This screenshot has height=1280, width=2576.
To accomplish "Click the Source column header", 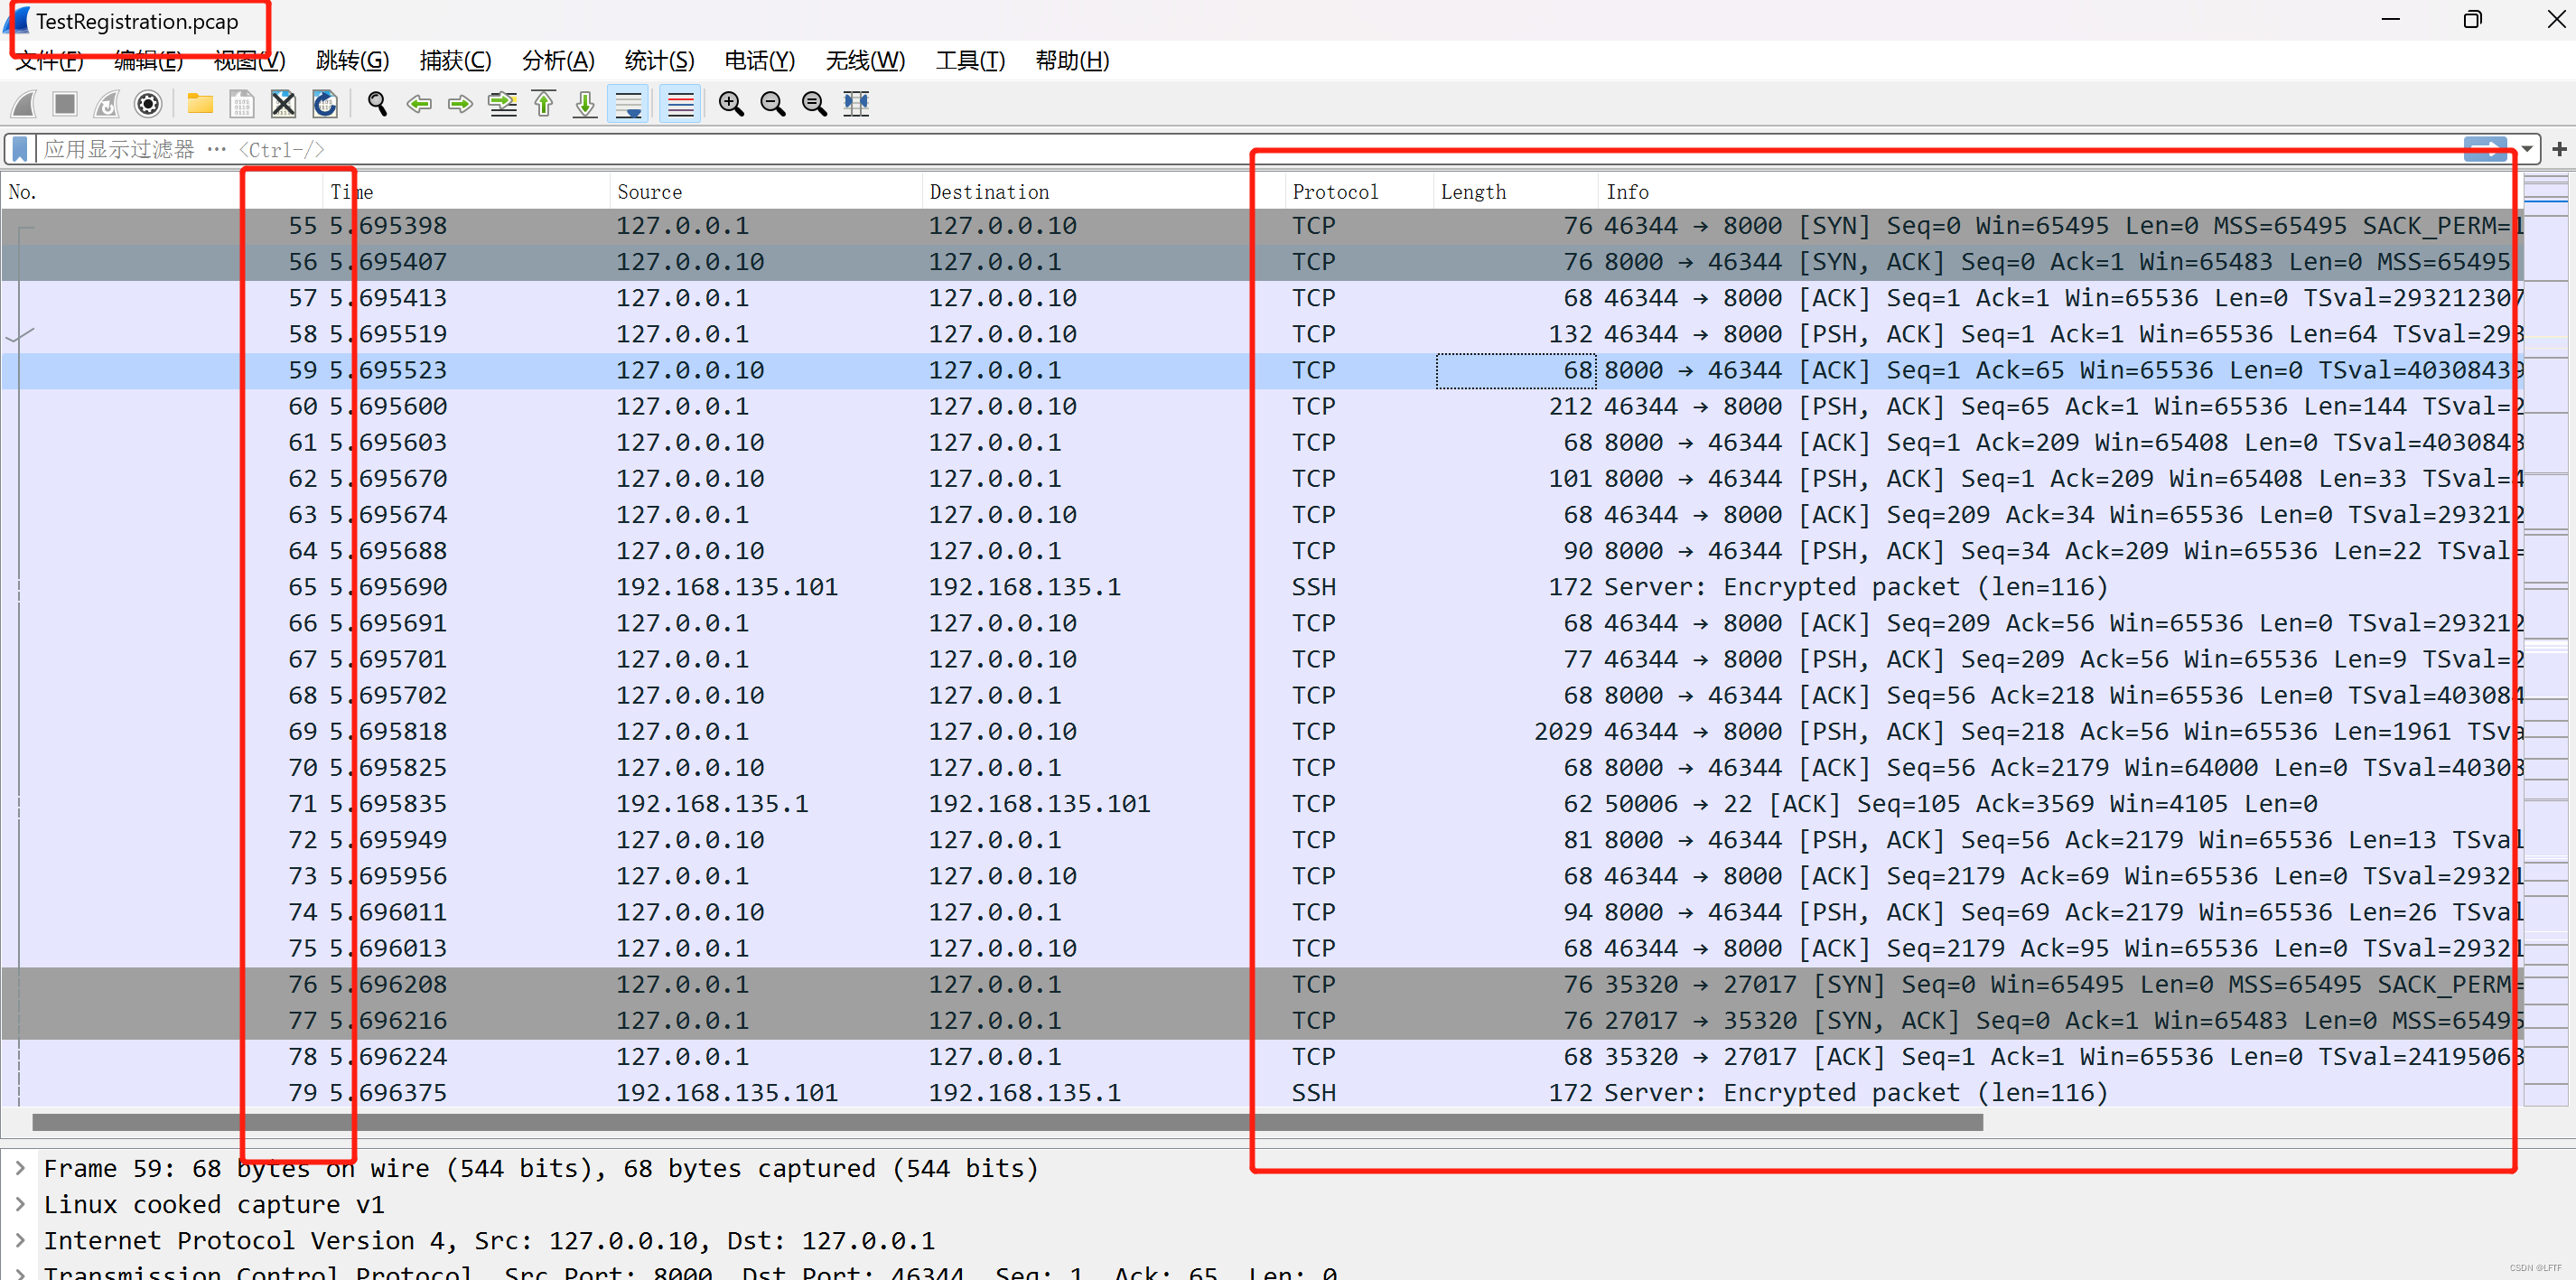I will coord(649,192).
